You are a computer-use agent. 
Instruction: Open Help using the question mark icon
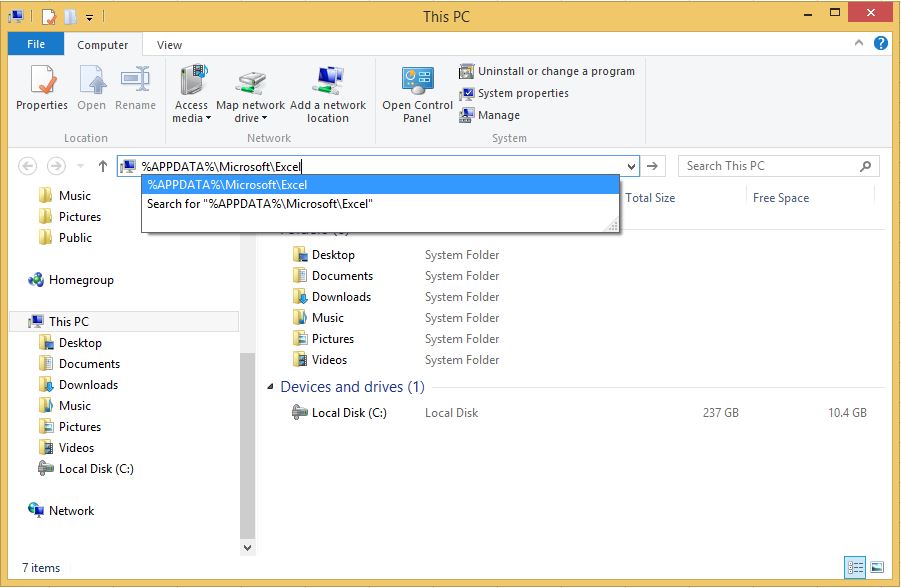coord(880,43)
